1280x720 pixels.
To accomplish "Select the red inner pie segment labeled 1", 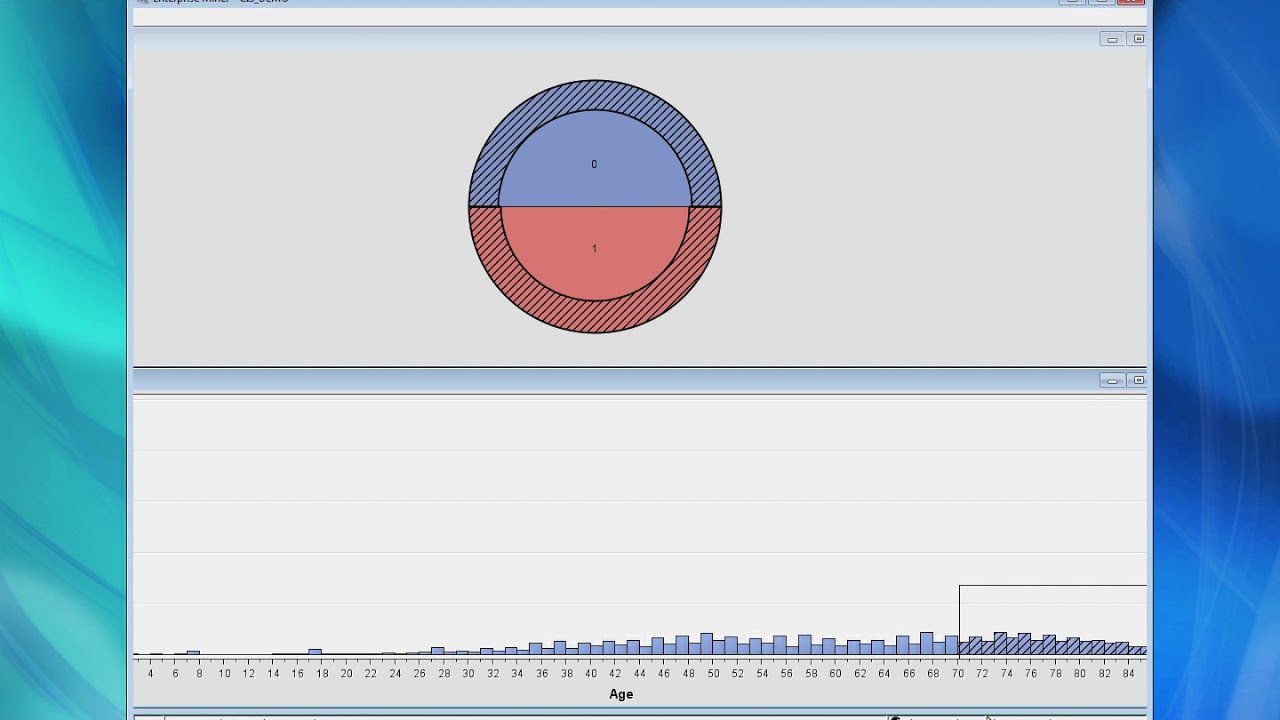I will [594, 252].
